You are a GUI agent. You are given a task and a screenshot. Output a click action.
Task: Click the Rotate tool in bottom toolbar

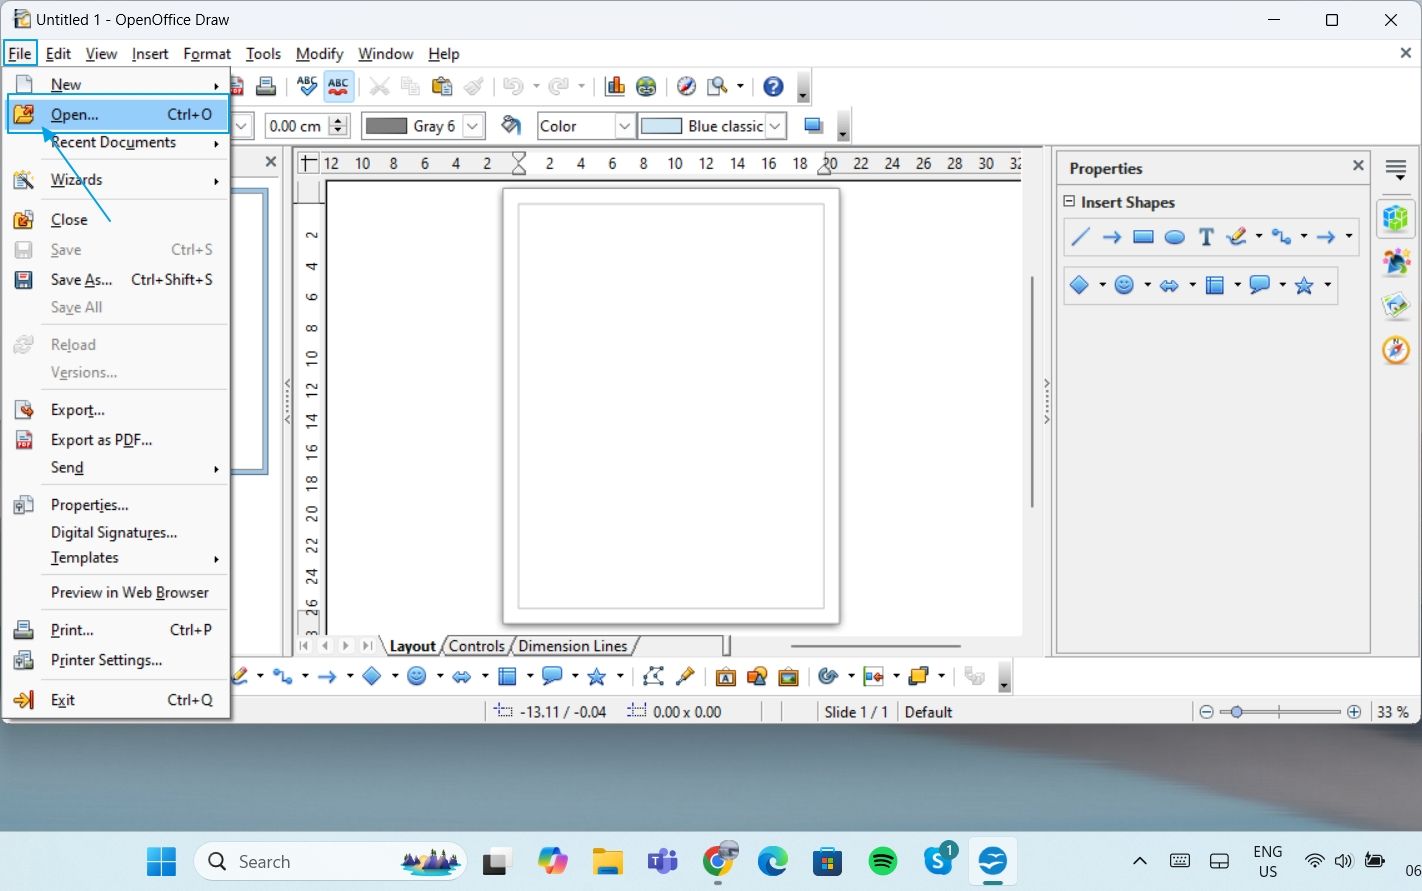coord(827,677)
